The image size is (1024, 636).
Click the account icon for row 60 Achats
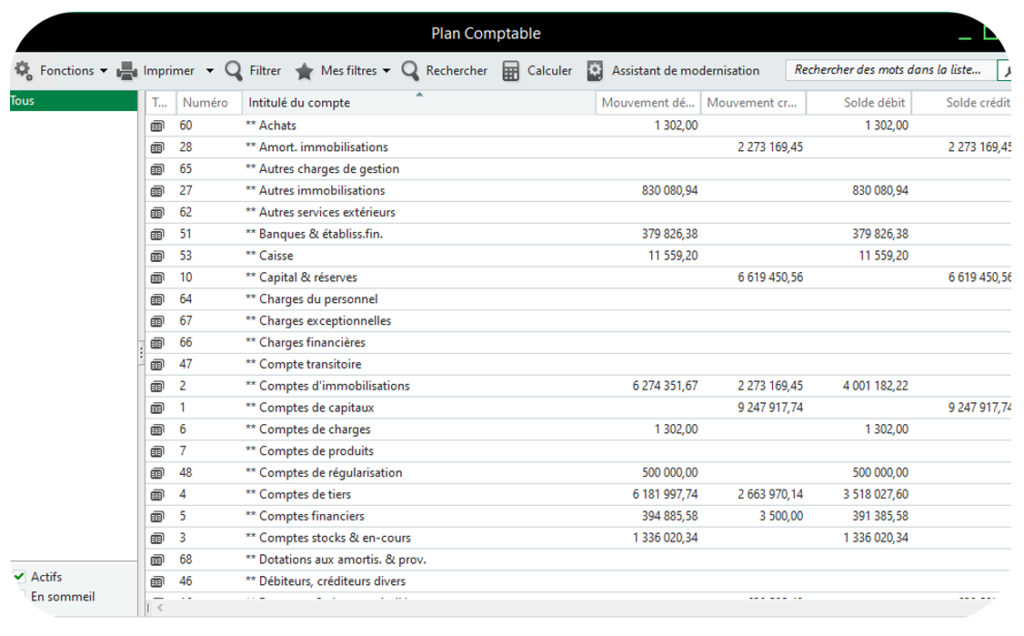(x=157, y=126)
